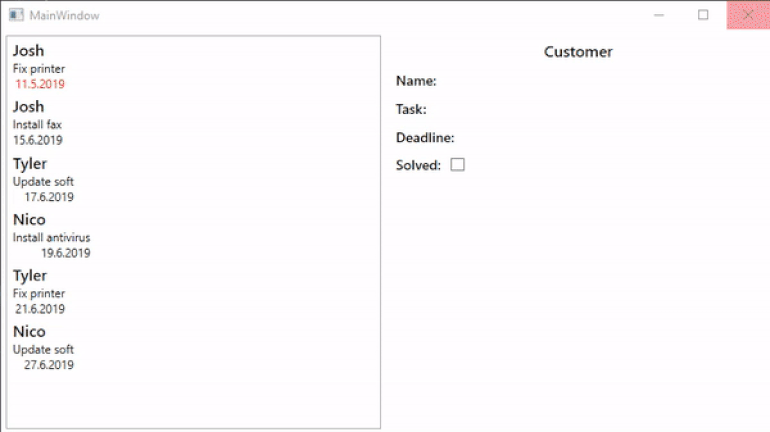770x432 pixels.
Task: Maximize the MainWindow window
Action: point(703,15)
